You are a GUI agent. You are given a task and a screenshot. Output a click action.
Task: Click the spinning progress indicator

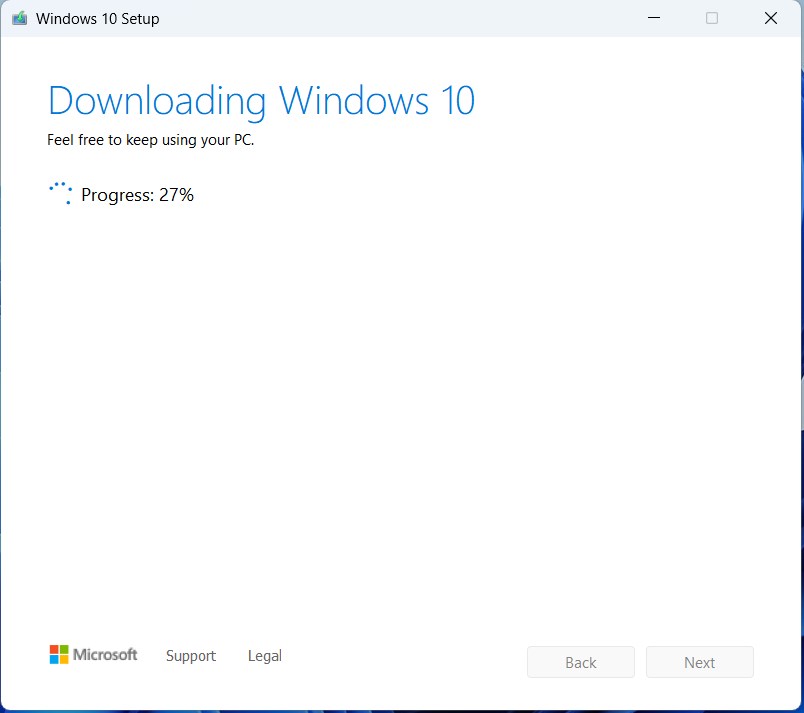61,194
